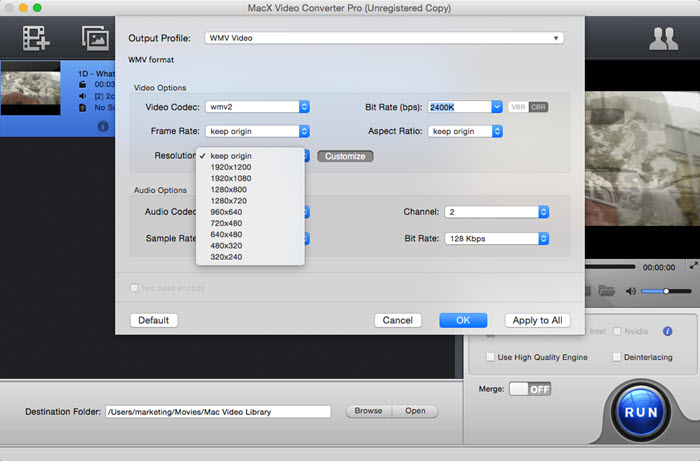The height and width of the screenshot is (461, 700).
Task: Open the Video Codec wmv2 dropdown
Action: coord(258,107)
